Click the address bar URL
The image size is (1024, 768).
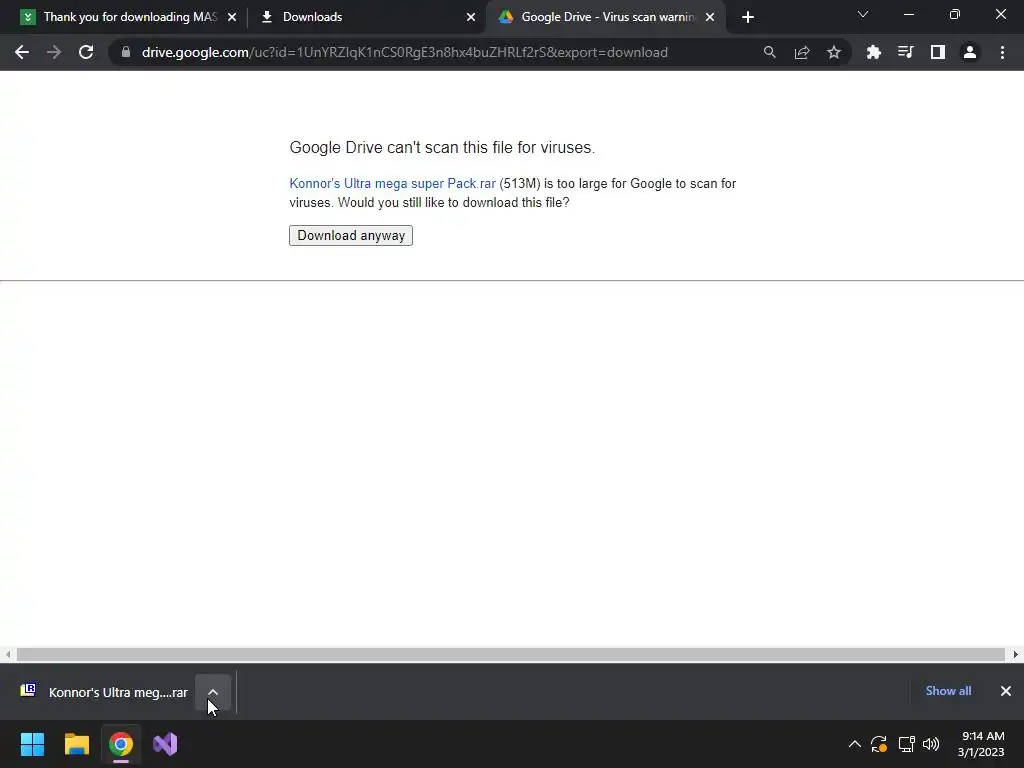pos(404,52)
